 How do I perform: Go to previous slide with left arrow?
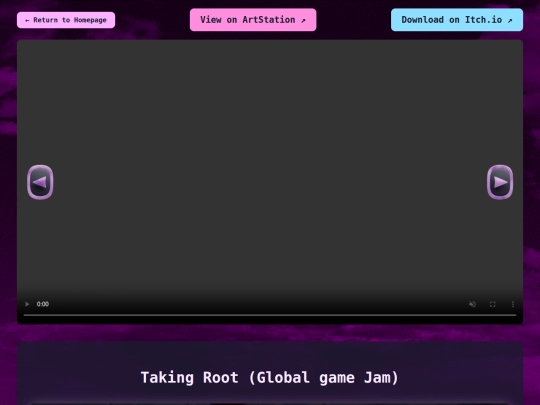(40, 182)
